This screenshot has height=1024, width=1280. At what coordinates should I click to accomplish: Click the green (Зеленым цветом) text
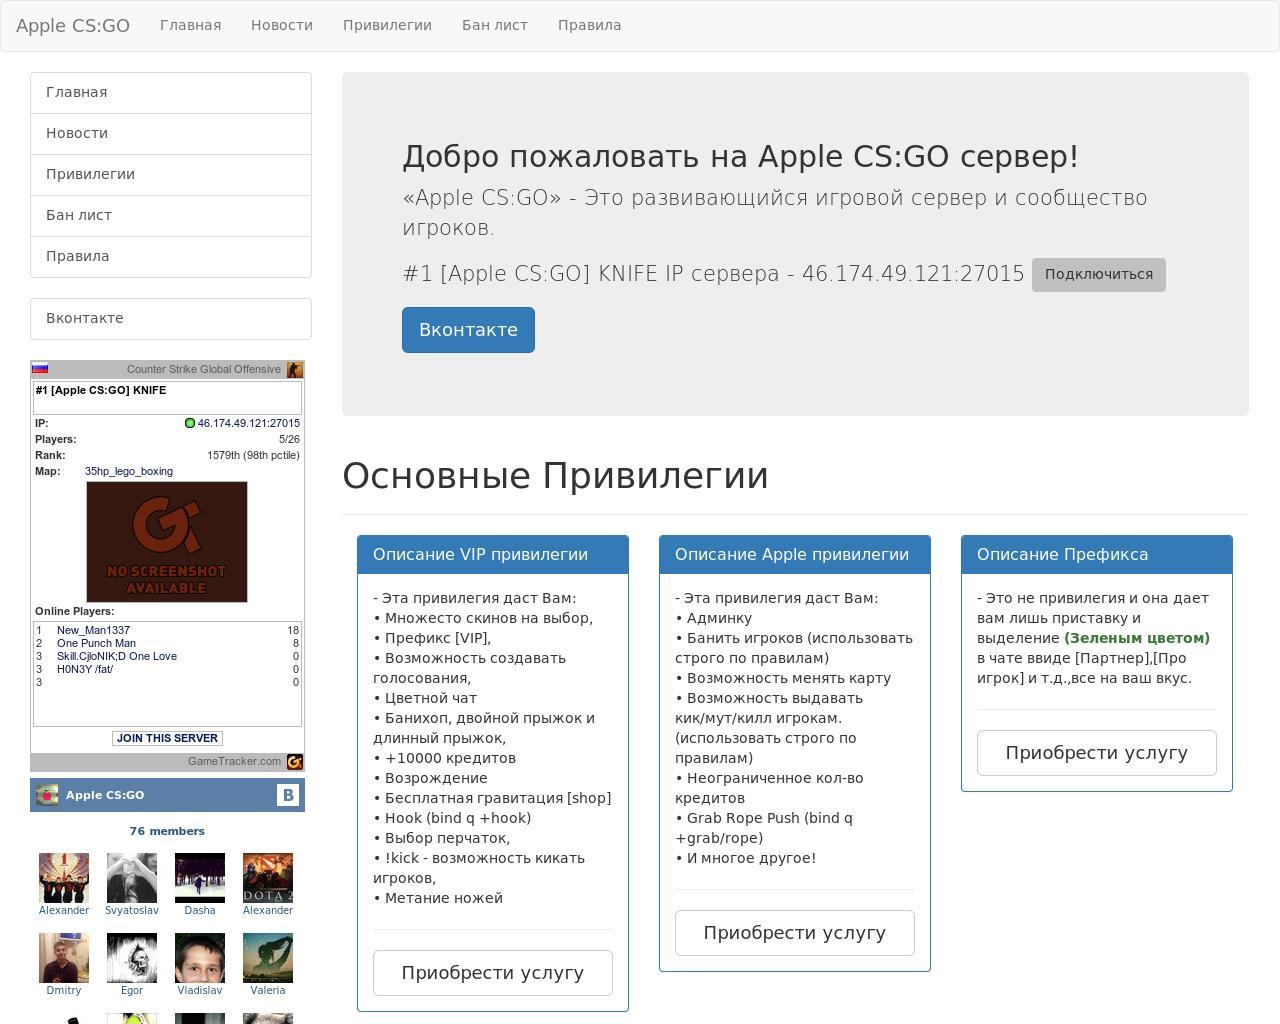(x=1137, y=638)
